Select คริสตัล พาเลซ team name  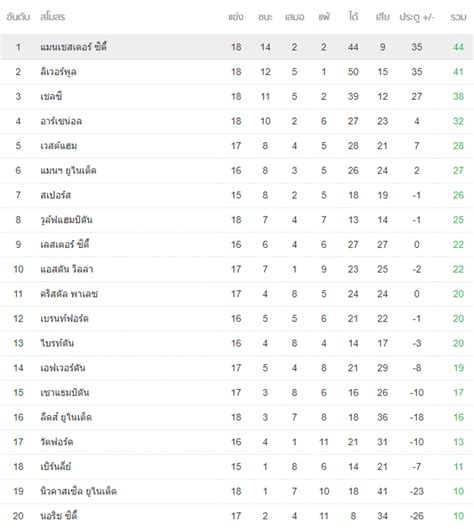[69, 294]
